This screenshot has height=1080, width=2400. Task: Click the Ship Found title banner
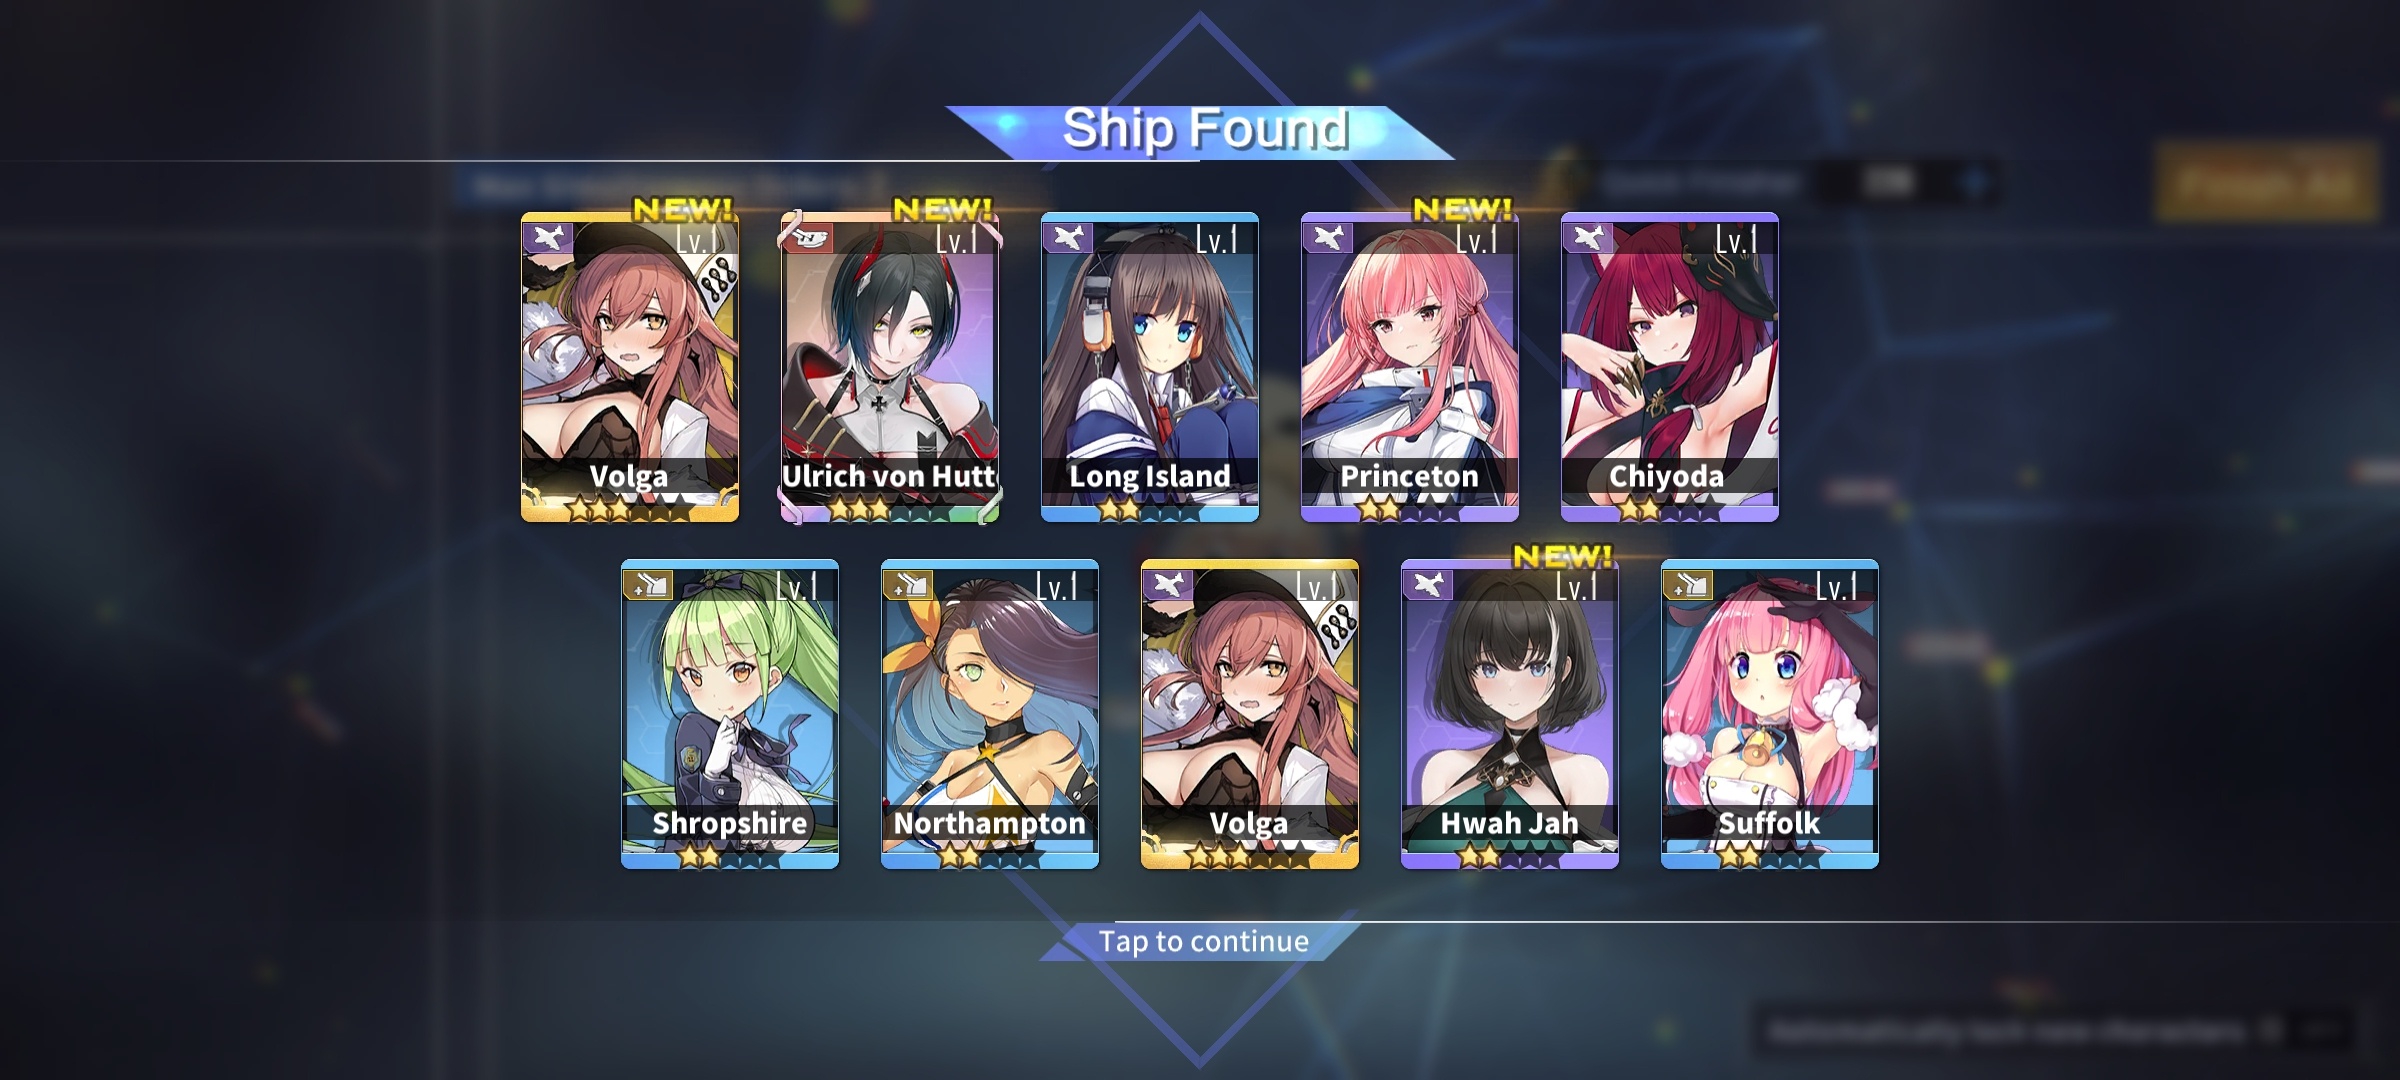pos(1204,131)
